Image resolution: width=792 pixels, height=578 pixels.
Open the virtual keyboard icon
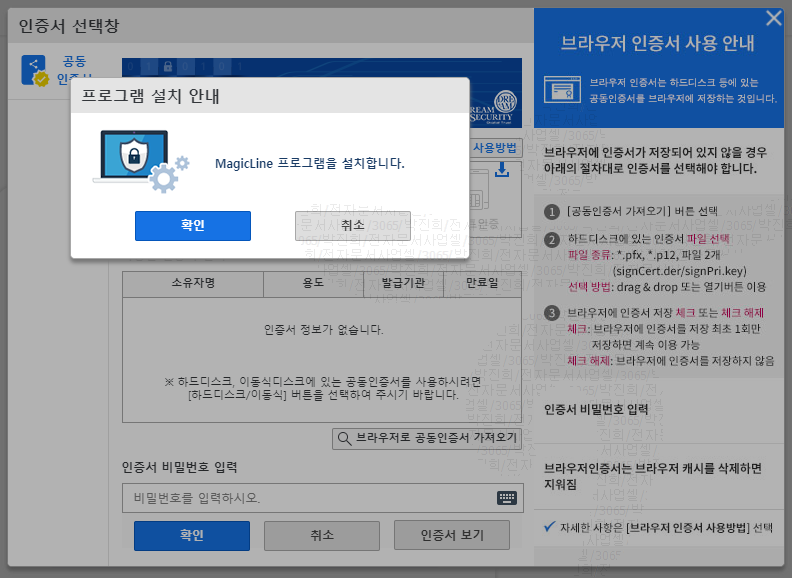(507, 498)
